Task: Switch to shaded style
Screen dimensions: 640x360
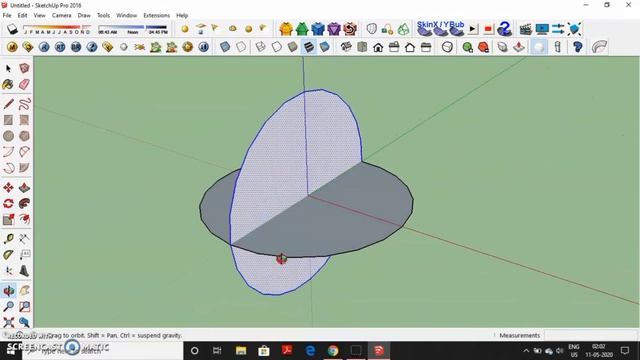Action: (292, 47)
